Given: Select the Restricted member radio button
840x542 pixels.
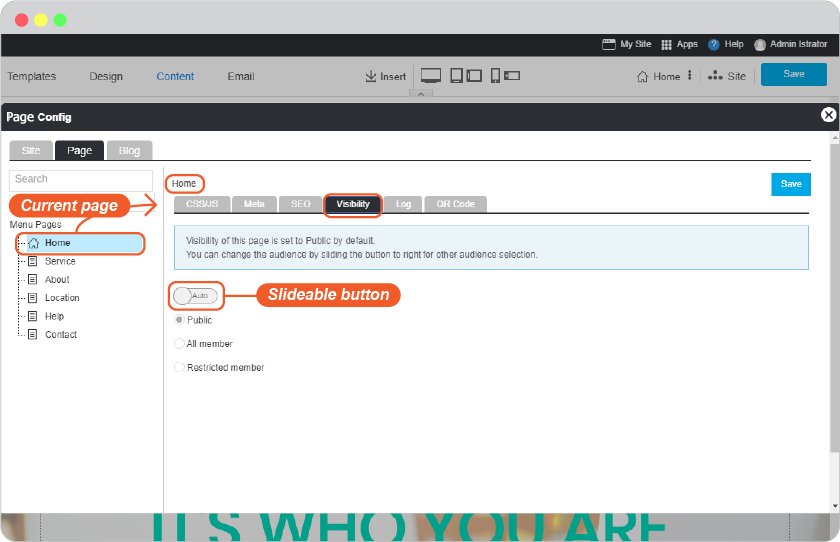Looking at the screenshot, I should click(x=179, y=367).
